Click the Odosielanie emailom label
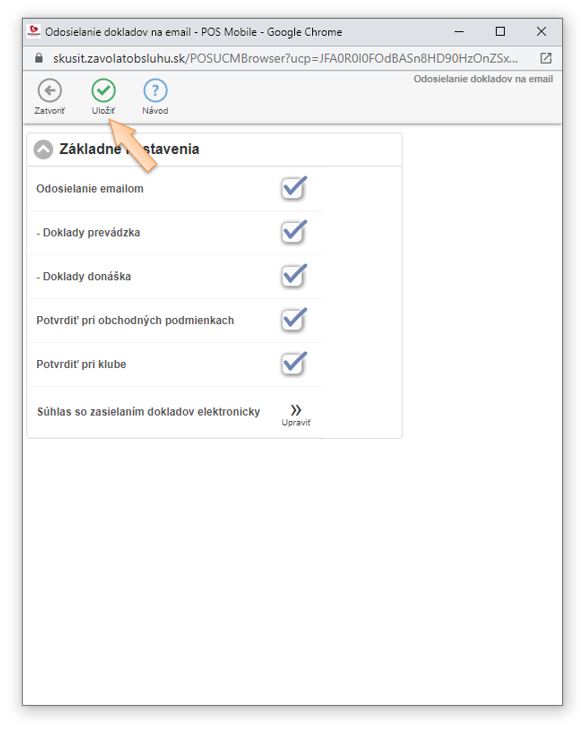The image size is (588, 747). point(90,189)
